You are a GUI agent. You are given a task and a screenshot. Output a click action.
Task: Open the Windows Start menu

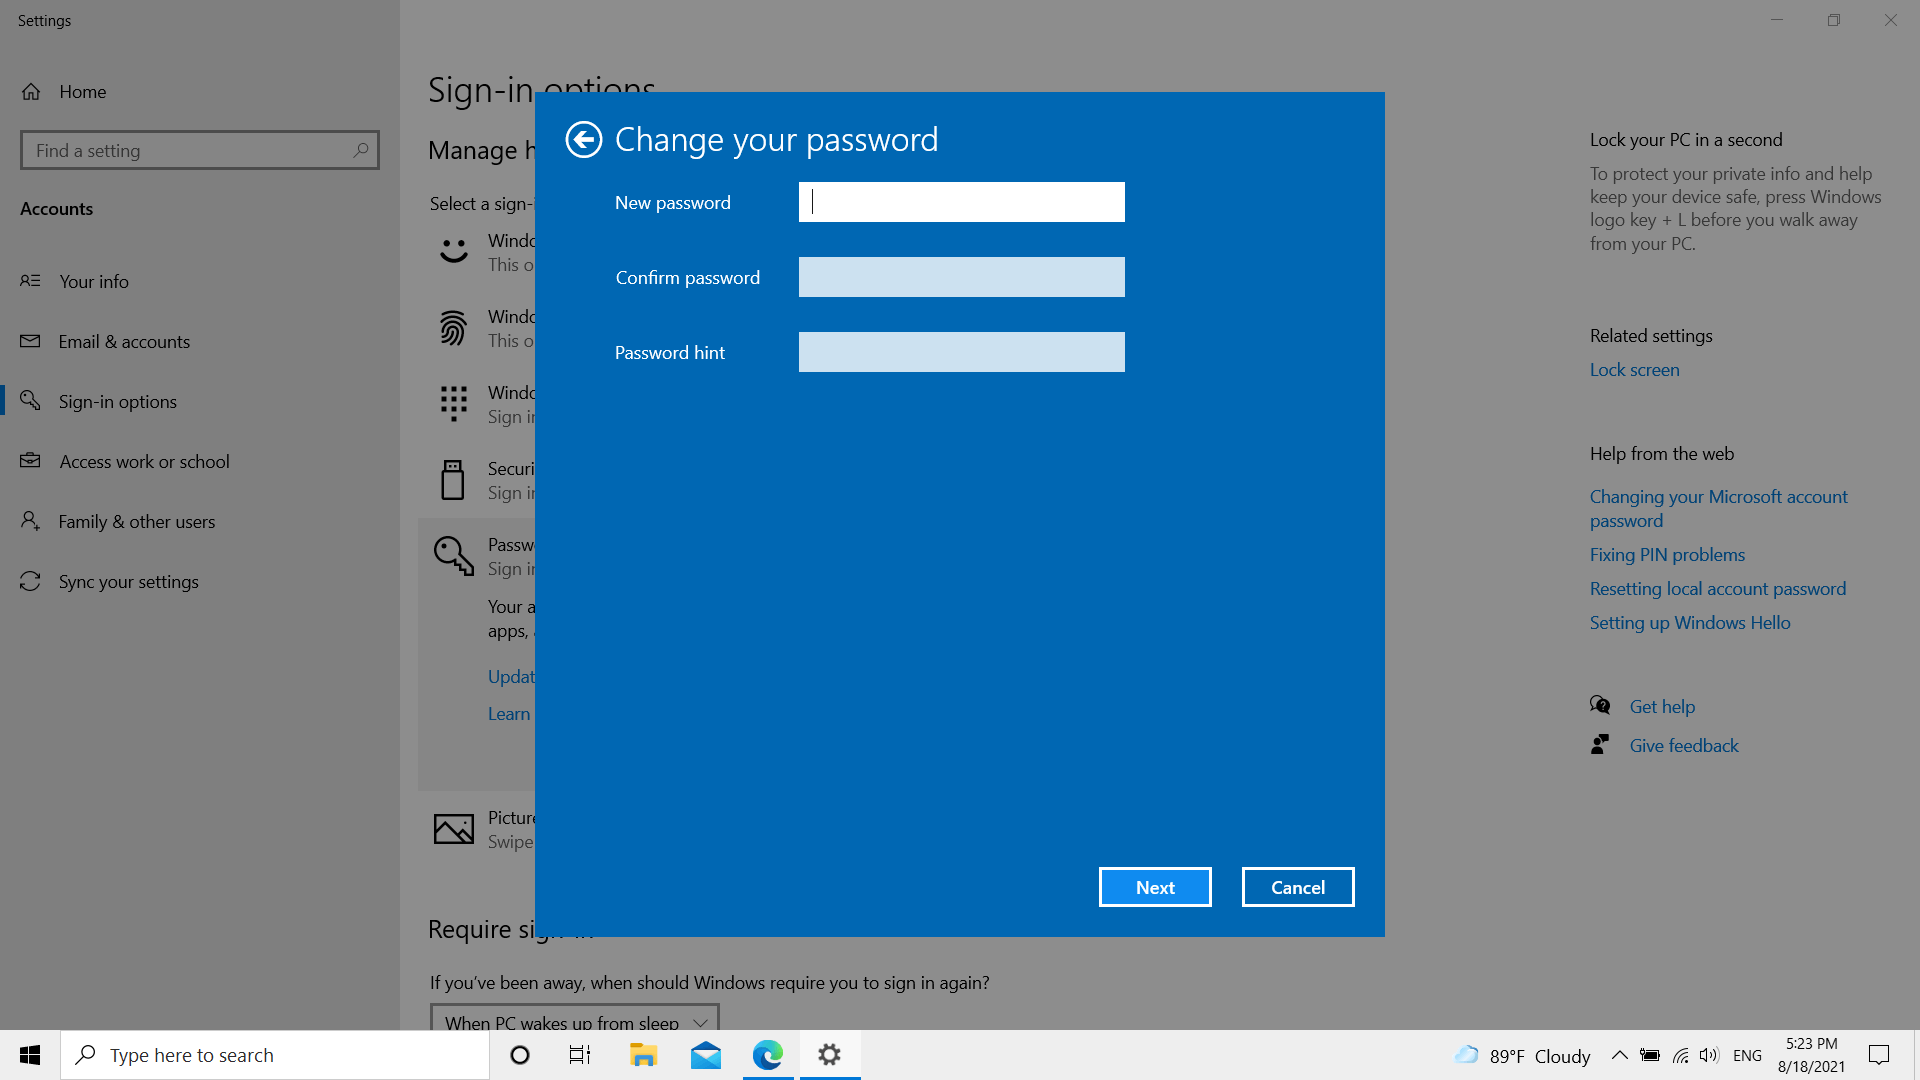tap(30, 1055)
